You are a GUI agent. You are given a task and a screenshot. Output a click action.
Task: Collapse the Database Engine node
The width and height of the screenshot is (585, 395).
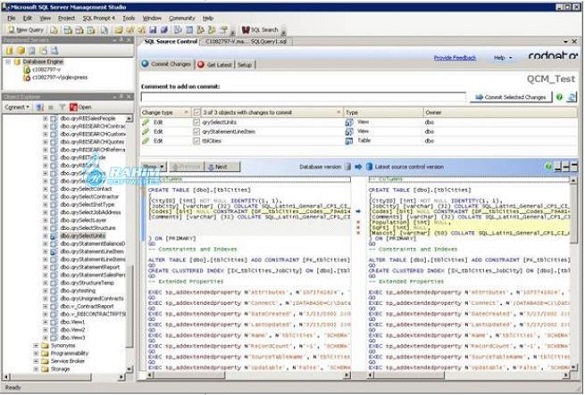point(8,62)
